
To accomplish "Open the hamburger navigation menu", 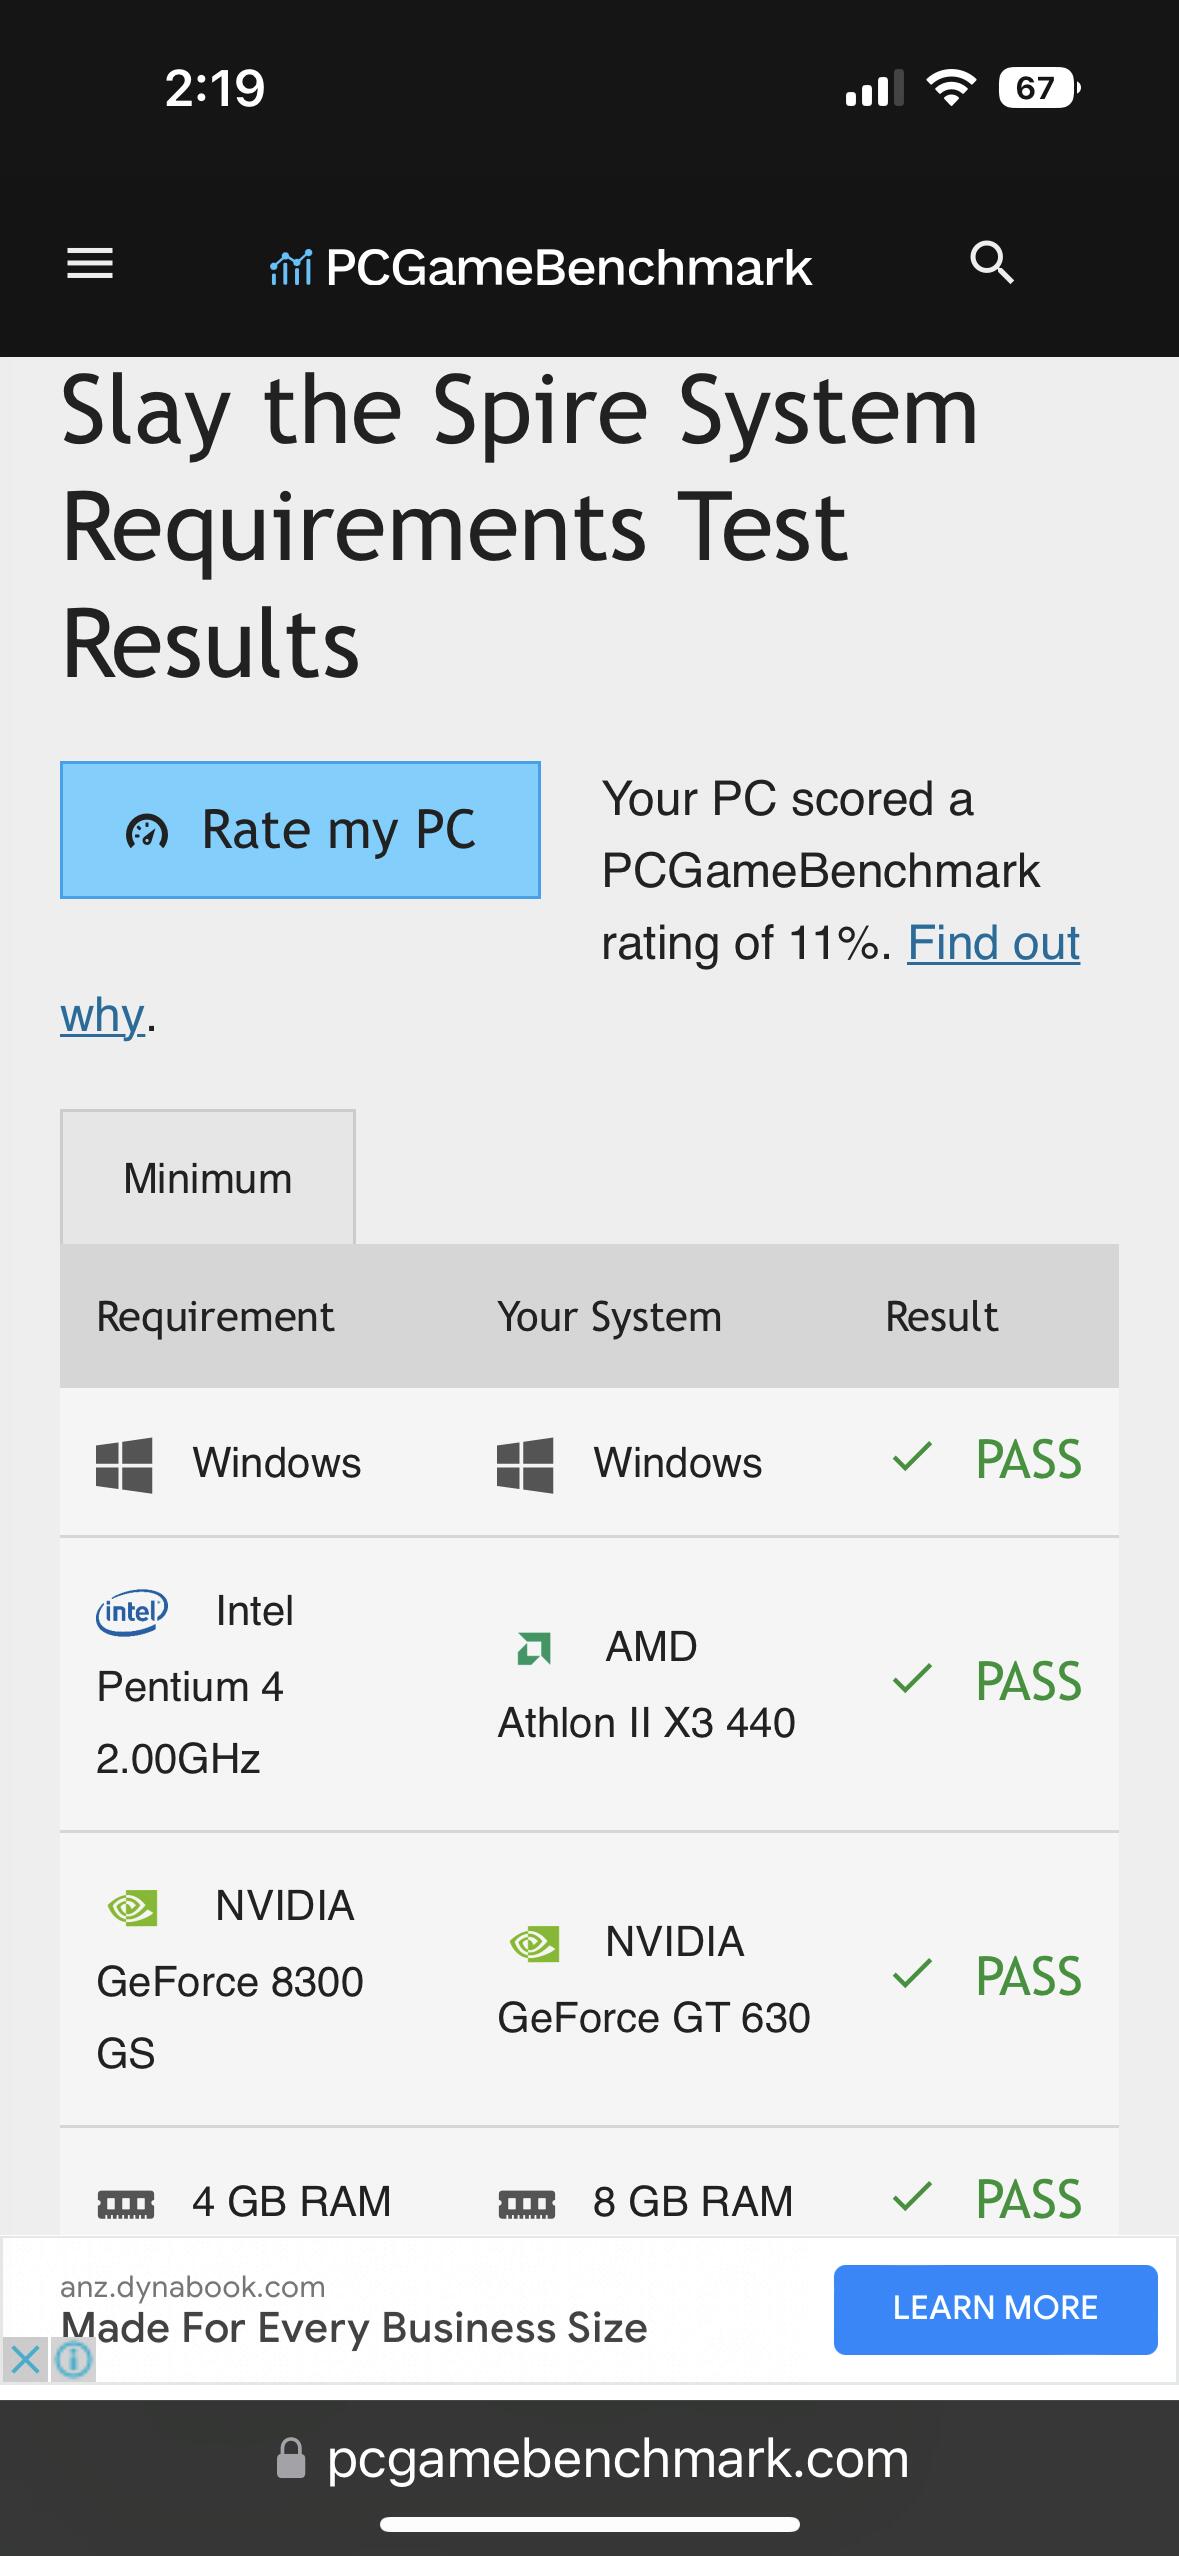I will click(x=90, y=265).
